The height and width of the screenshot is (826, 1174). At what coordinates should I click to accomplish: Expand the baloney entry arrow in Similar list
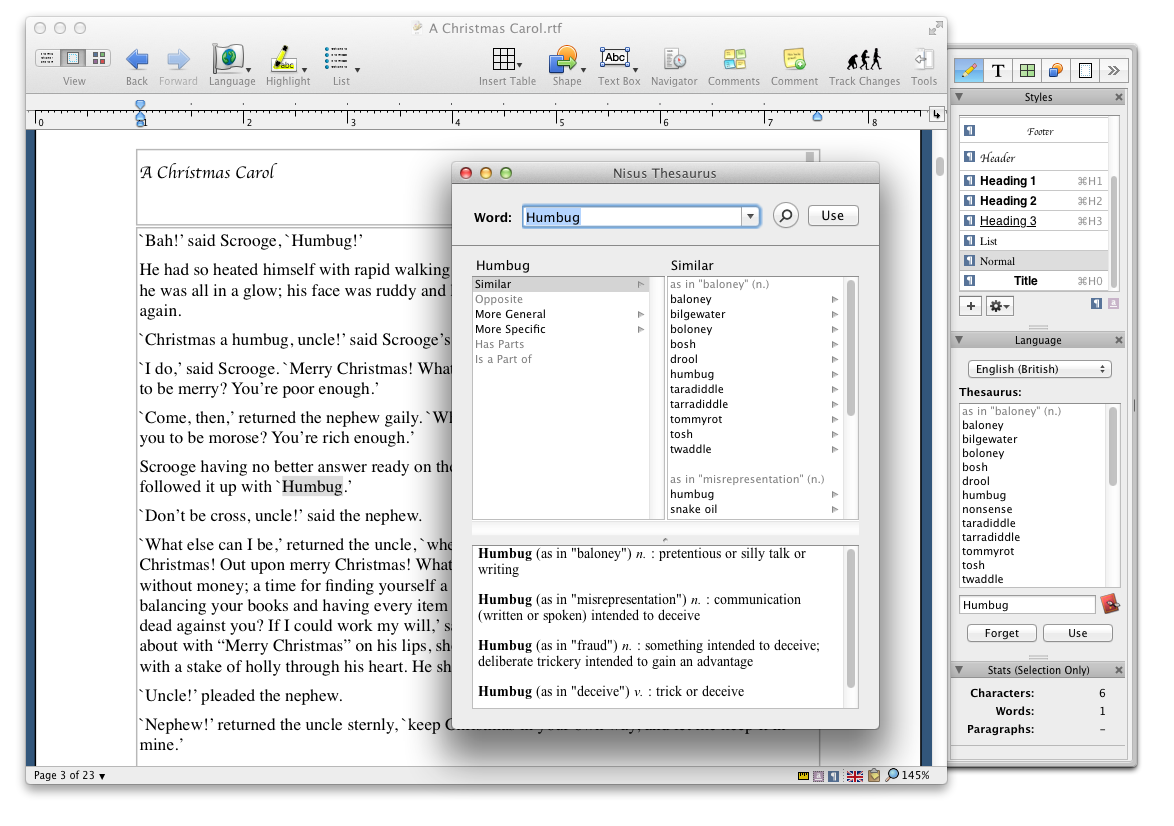tap(834, 300)
